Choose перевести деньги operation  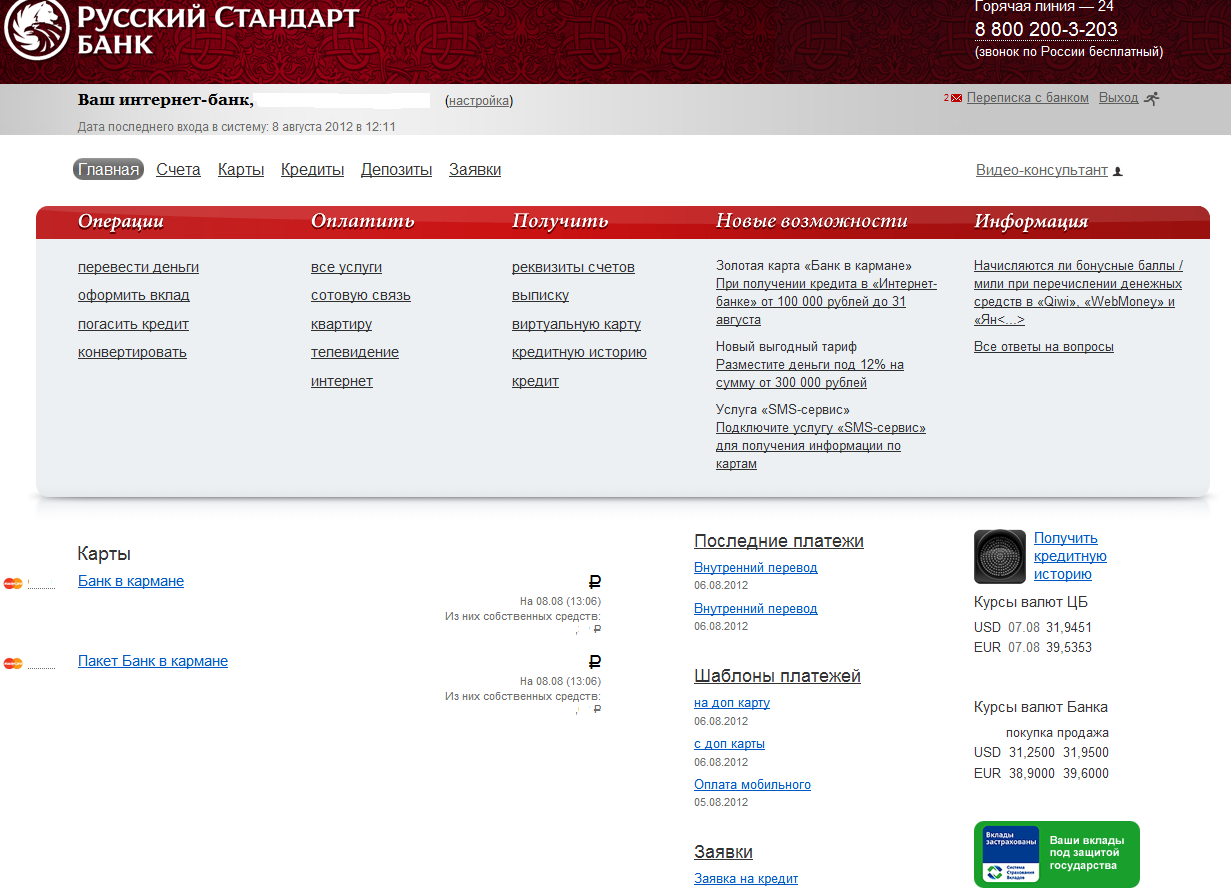click(x=138, y=267)
